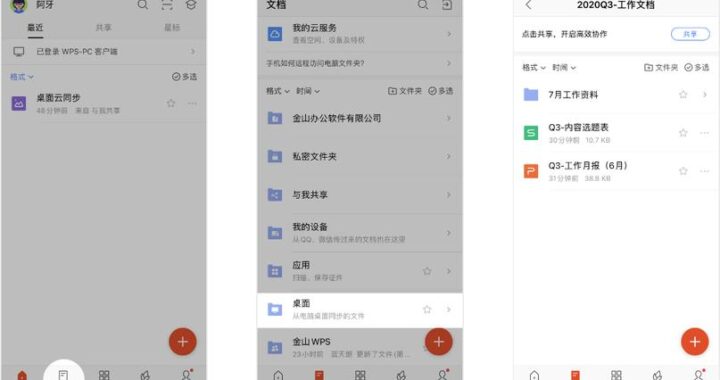The height and width of the screenshot is (380, 720).
Task: Open the 阿牙 profile avatar
Action: [19, 6]
